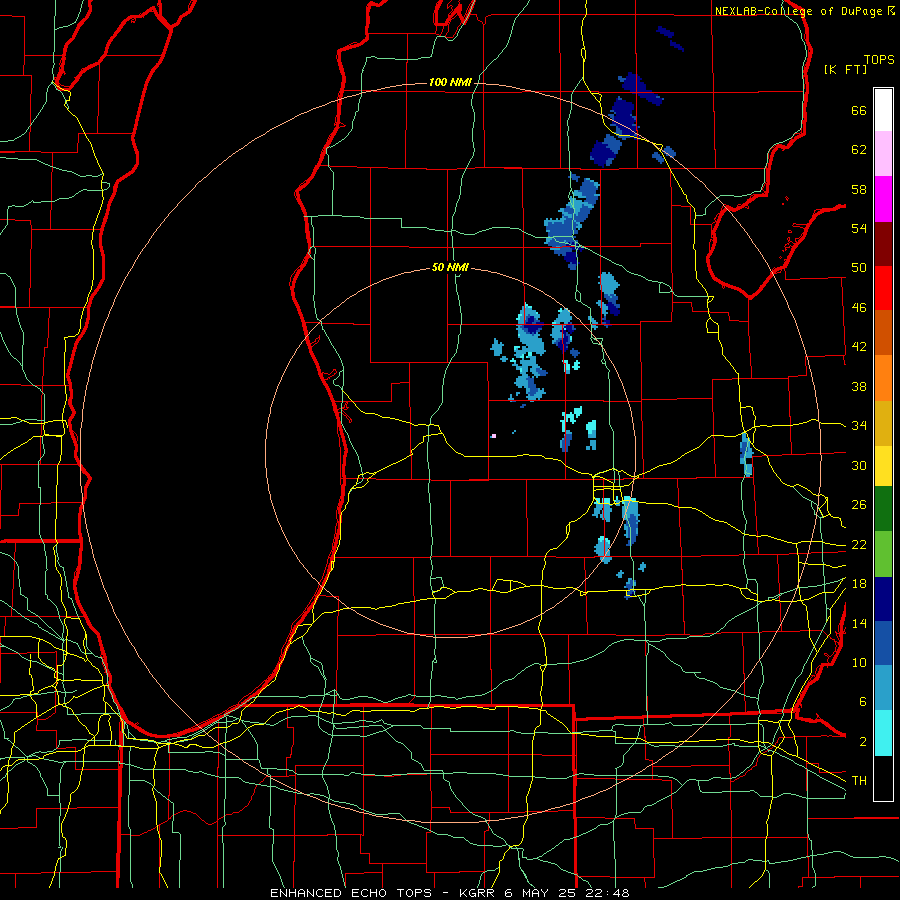Click the "18" legend value
Image resolution: width=900 pixels, height=900 pixels.
pos(859,584)
